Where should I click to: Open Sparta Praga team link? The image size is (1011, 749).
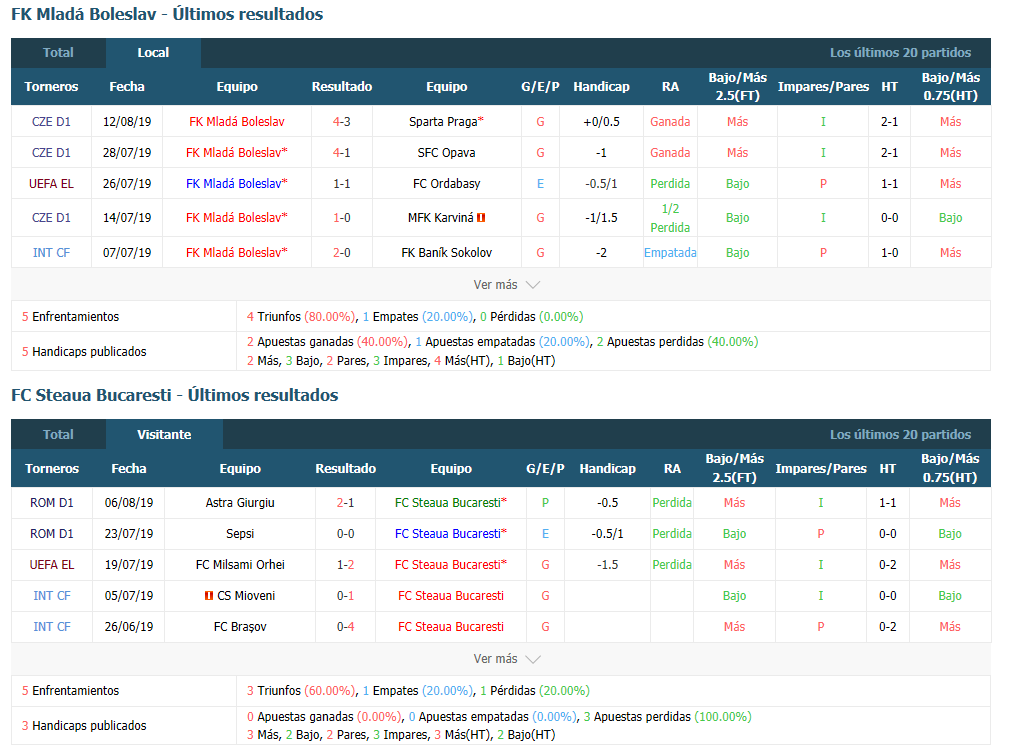pos(446,121)
